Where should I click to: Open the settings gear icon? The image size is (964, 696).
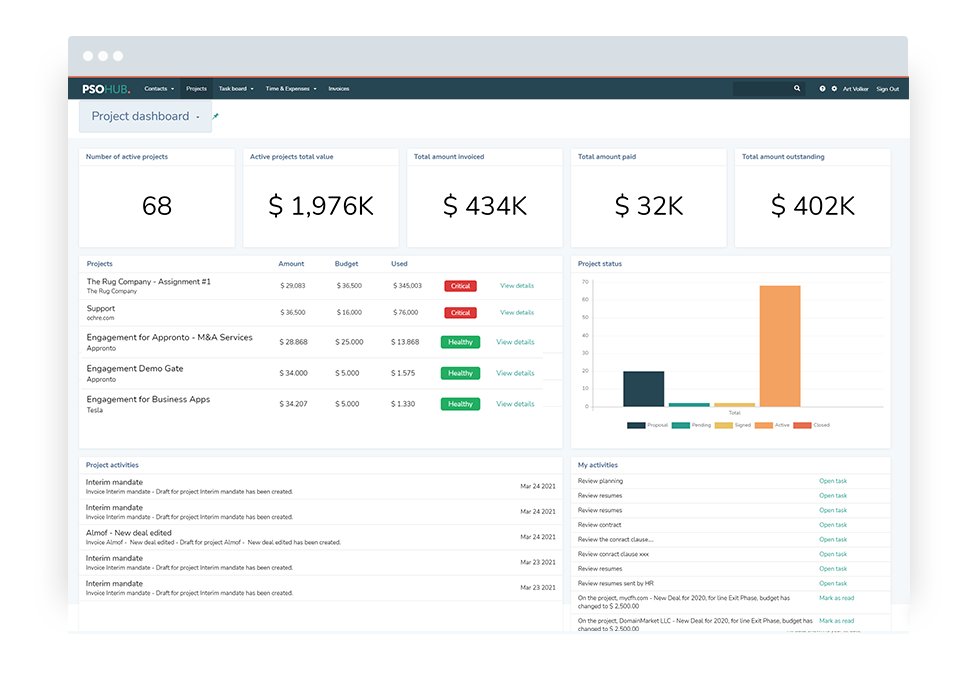point(834,89)
